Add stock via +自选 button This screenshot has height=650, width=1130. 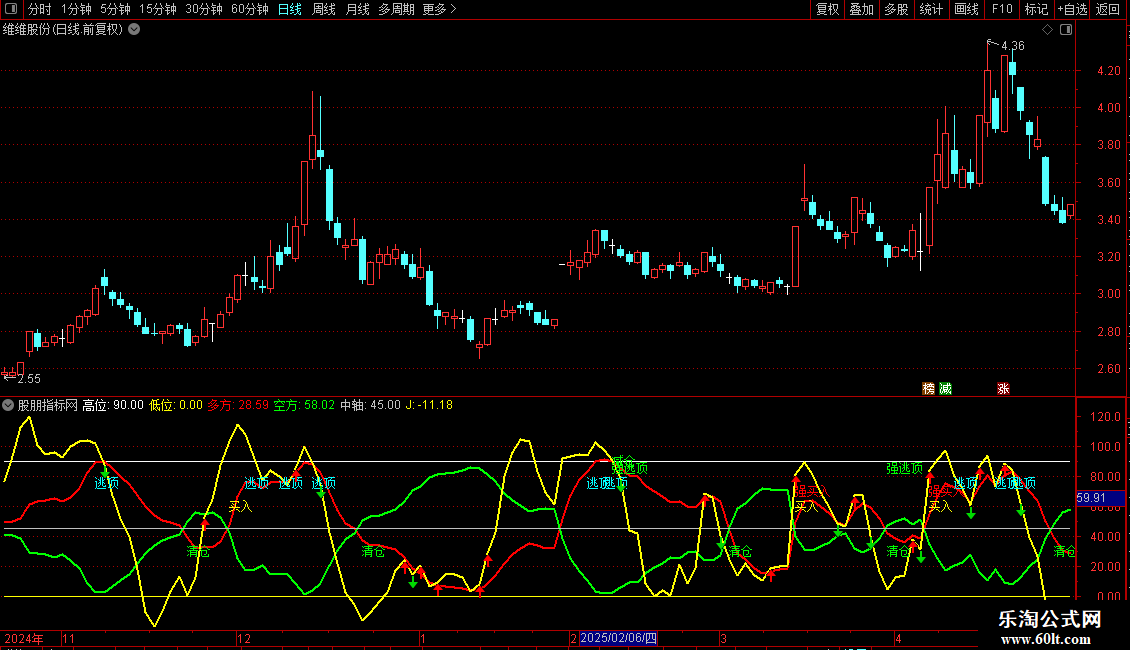(x=1070, y=10)
